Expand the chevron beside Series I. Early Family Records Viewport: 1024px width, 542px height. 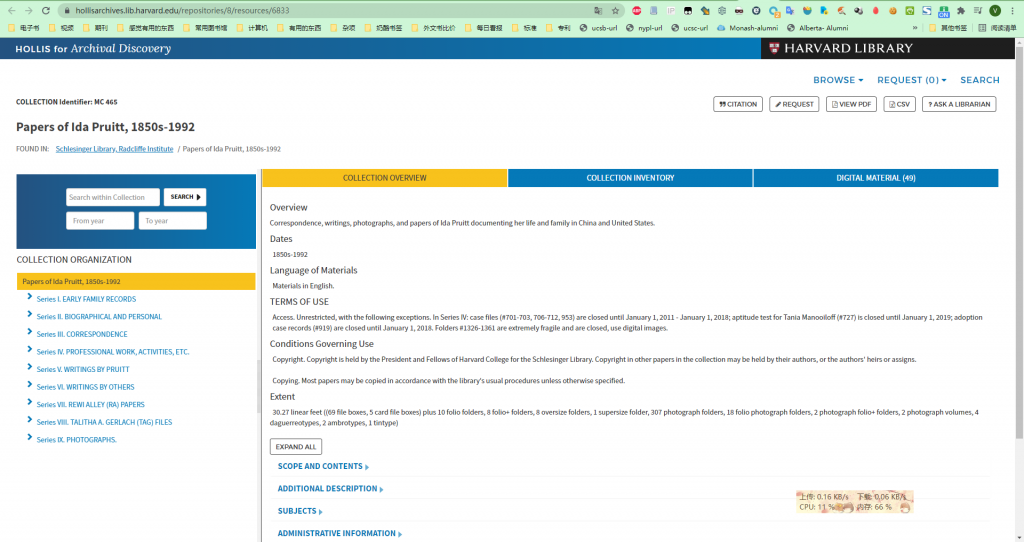point(29,297)
